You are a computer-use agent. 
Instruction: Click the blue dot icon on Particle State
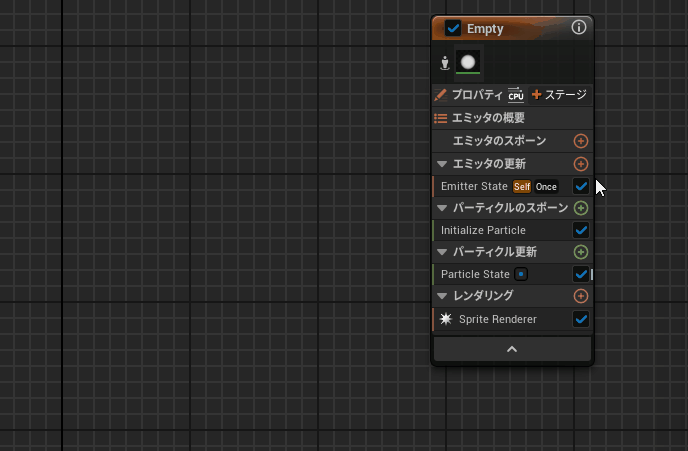521,274
